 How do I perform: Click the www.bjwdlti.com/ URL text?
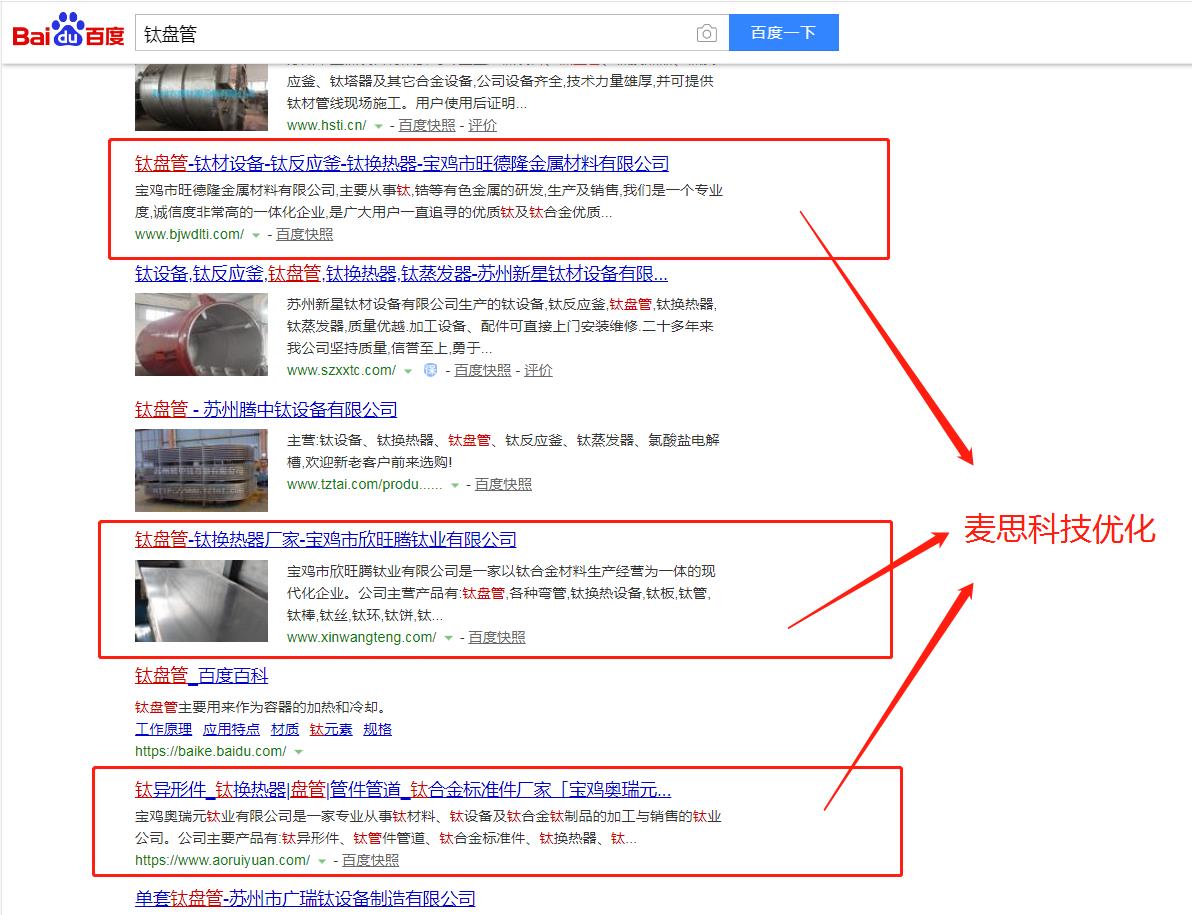190,235
